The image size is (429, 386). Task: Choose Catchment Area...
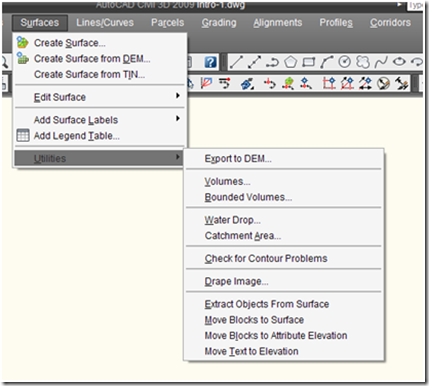(284, 236)
